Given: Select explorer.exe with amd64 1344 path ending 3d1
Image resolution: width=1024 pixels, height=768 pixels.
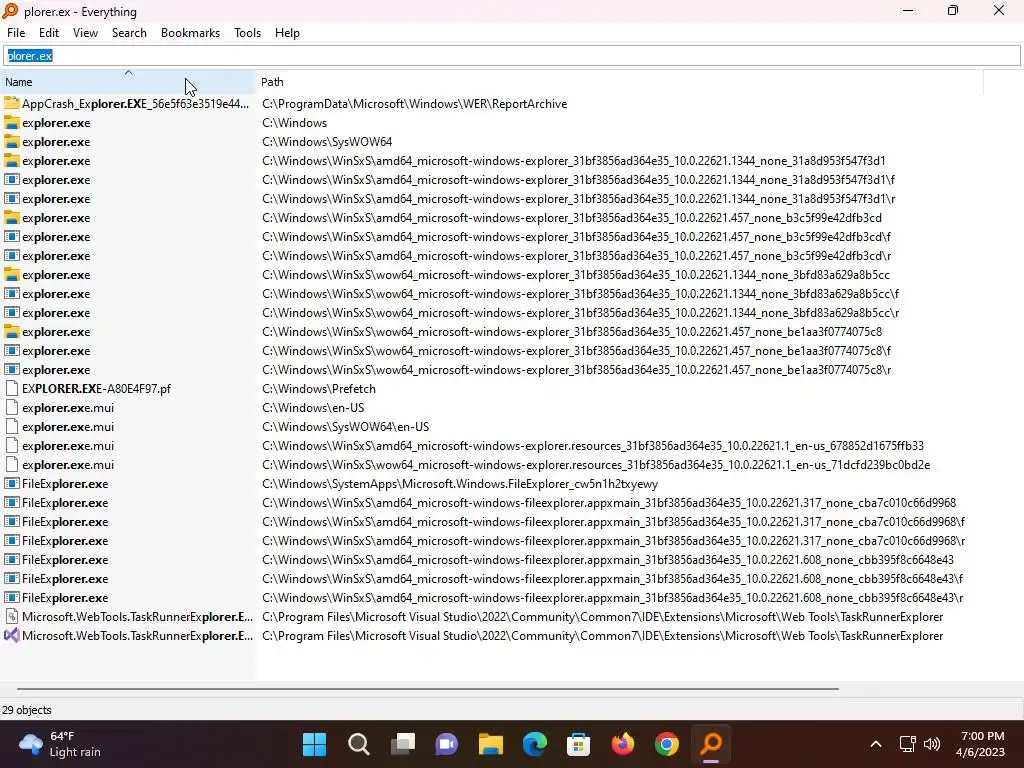Looking at the screenshot, I should (56, 161).
